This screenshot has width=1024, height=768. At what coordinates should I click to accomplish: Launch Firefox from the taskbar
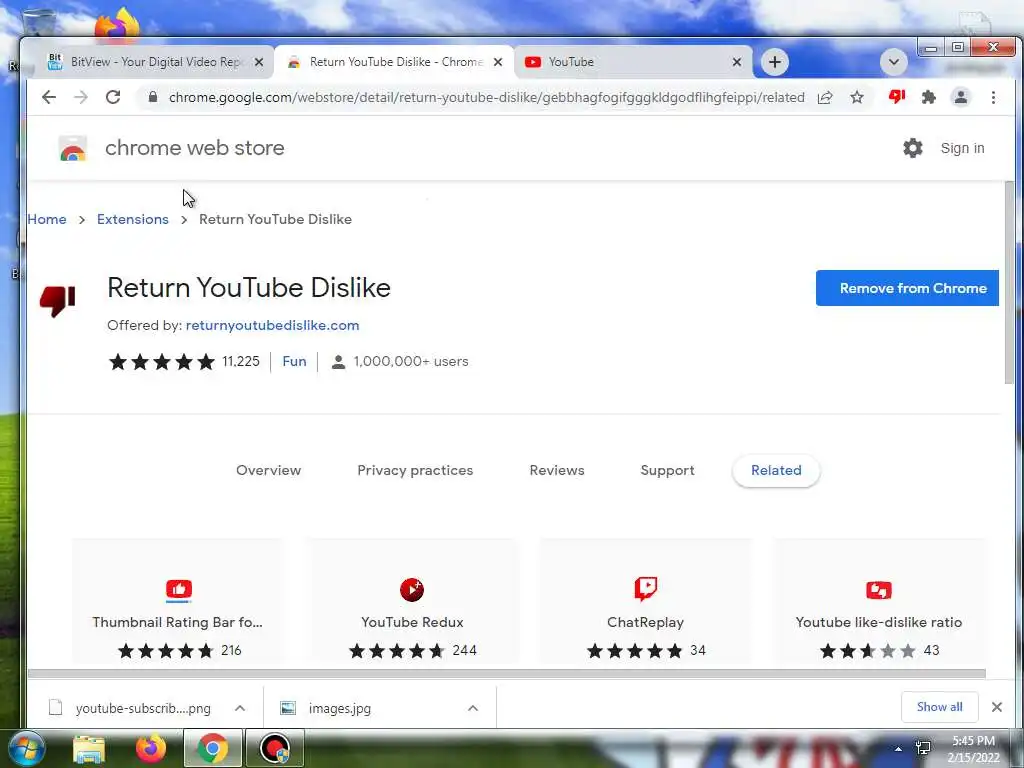pyautogui.click(x=150, y=748)
